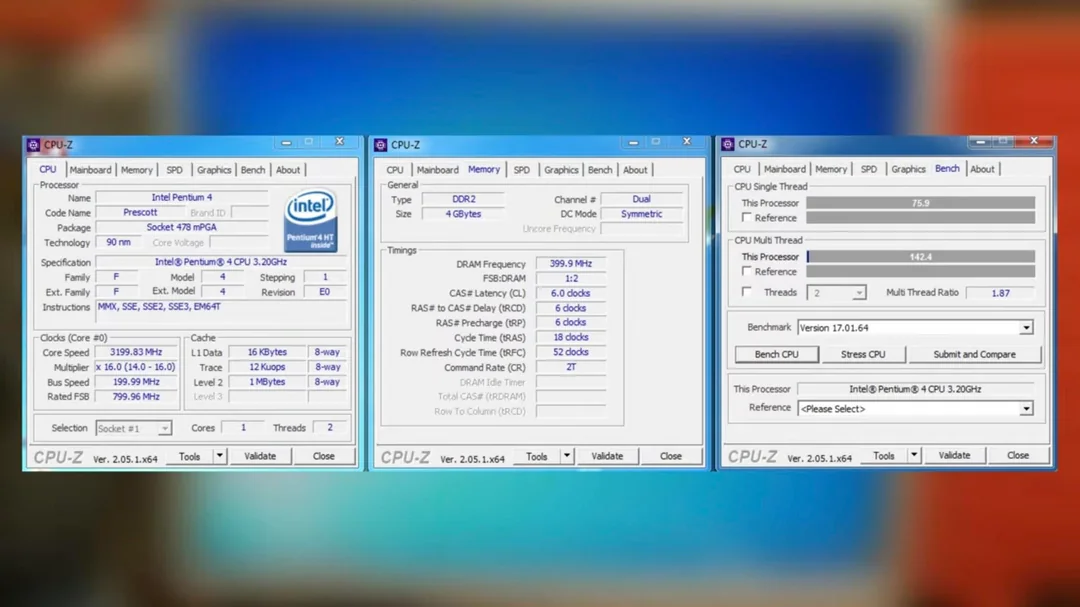Click the Memory Type DDR2 value
This screenshot has width=1080, height=607.
coord(464,199)
